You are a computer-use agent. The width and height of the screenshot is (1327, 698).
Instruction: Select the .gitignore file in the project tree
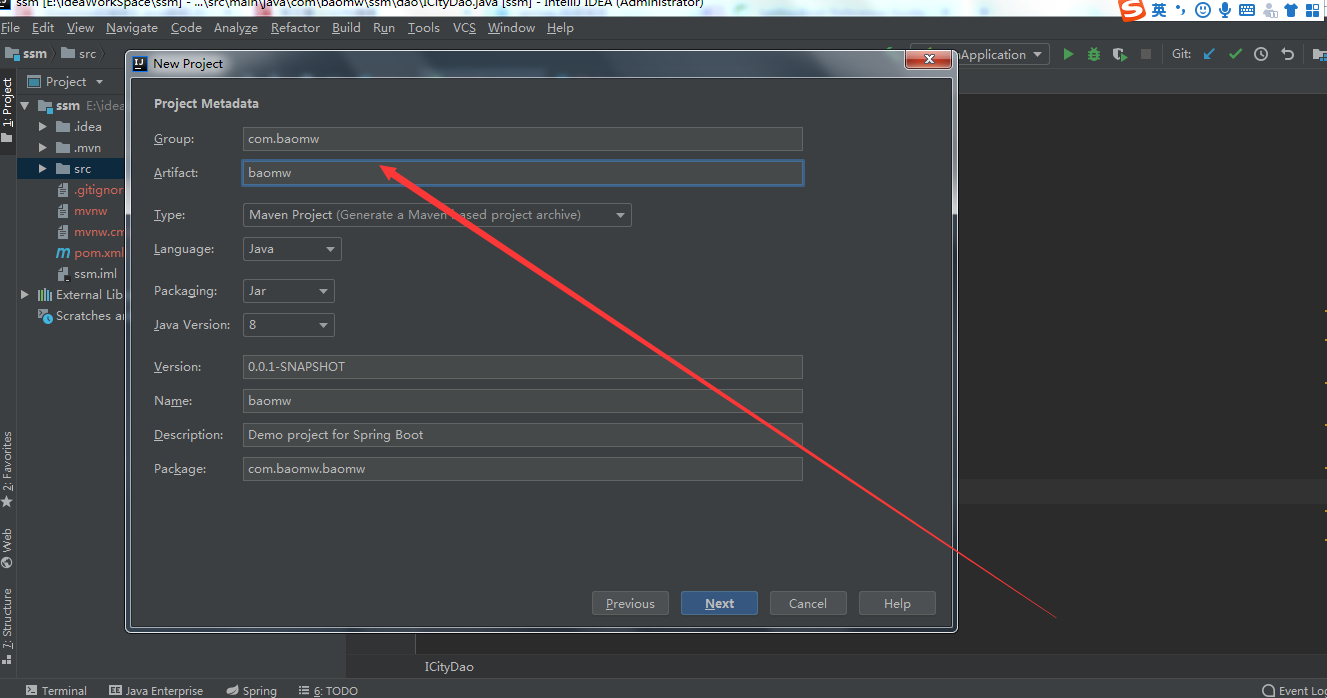(90, 190)
